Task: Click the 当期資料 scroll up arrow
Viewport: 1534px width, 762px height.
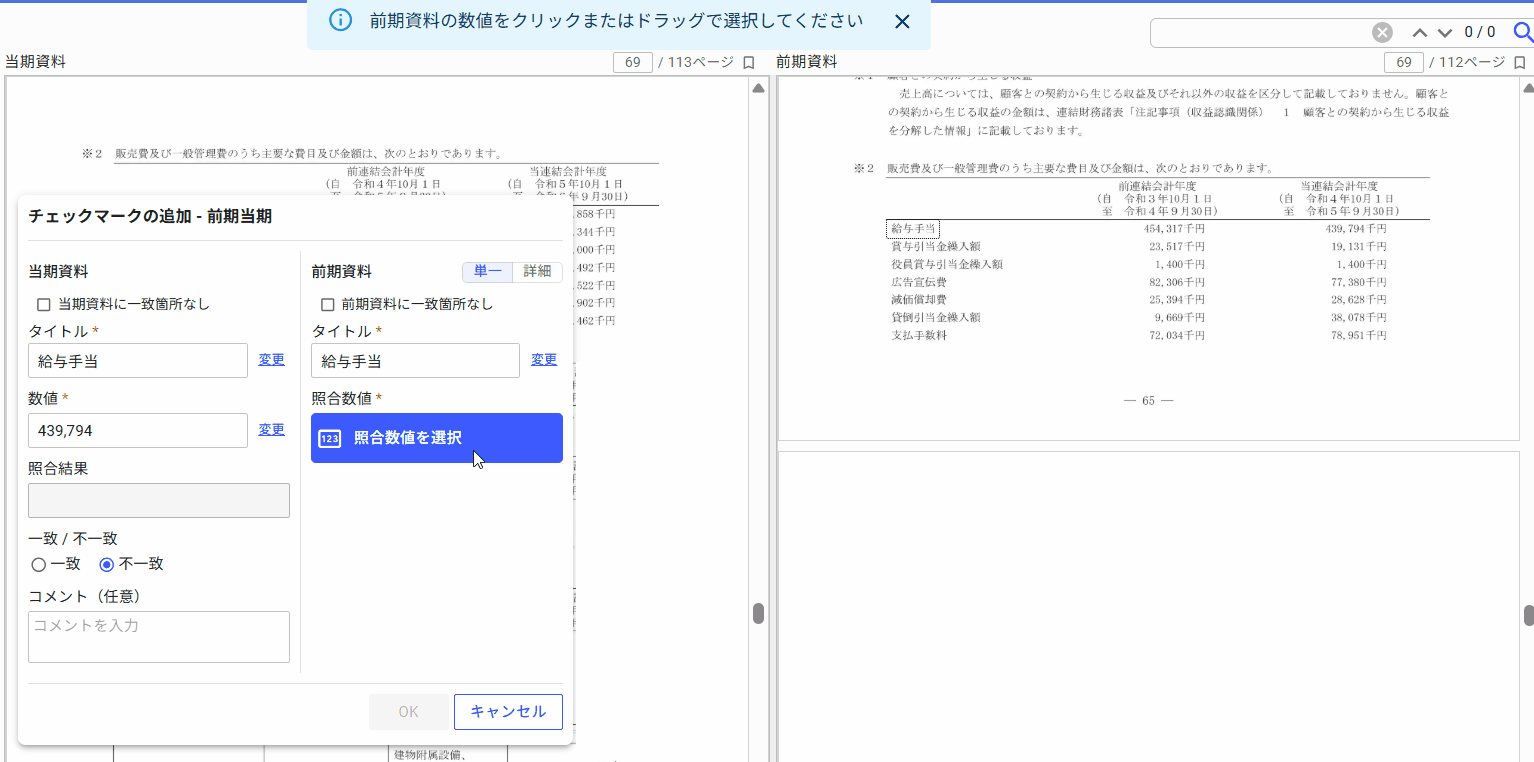Action: pos(759,88)
